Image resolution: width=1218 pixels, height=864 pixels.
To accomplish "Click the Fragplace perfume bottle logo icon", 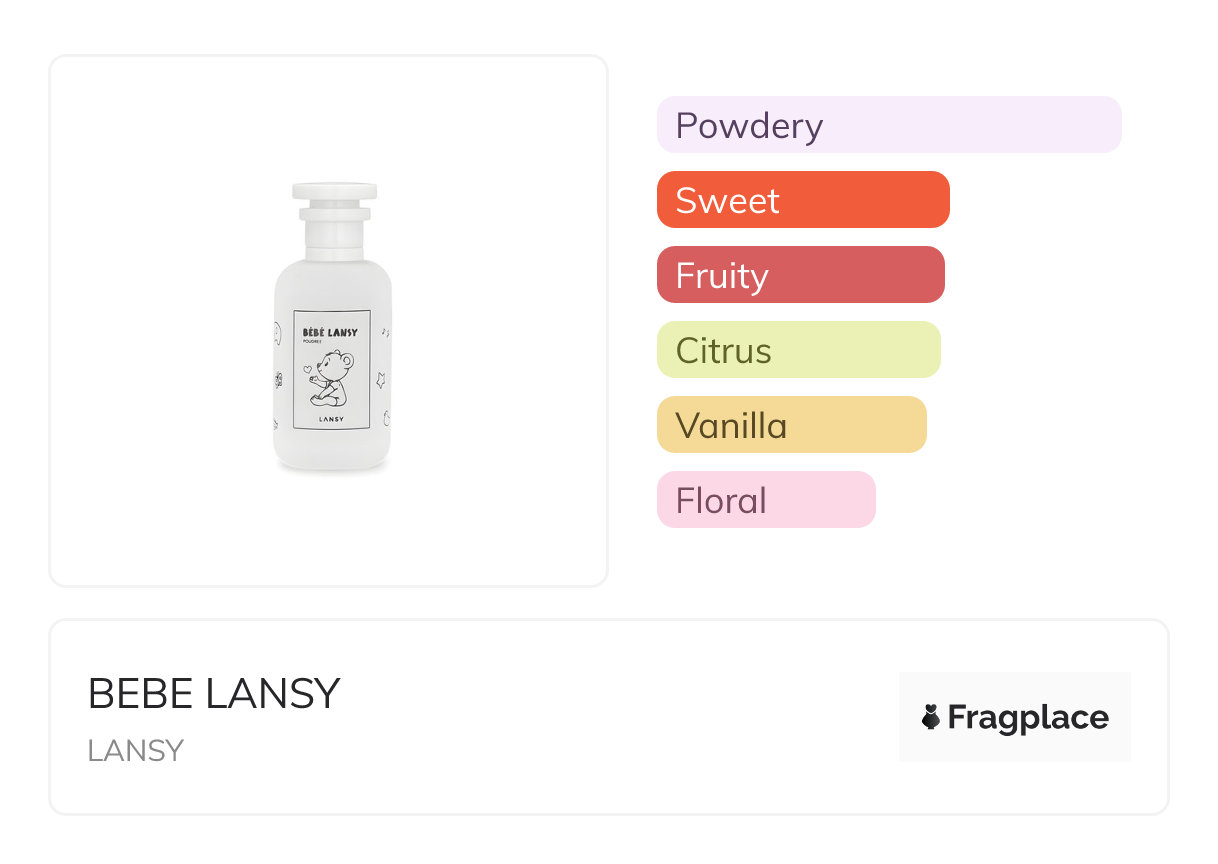I will [931, 717].
